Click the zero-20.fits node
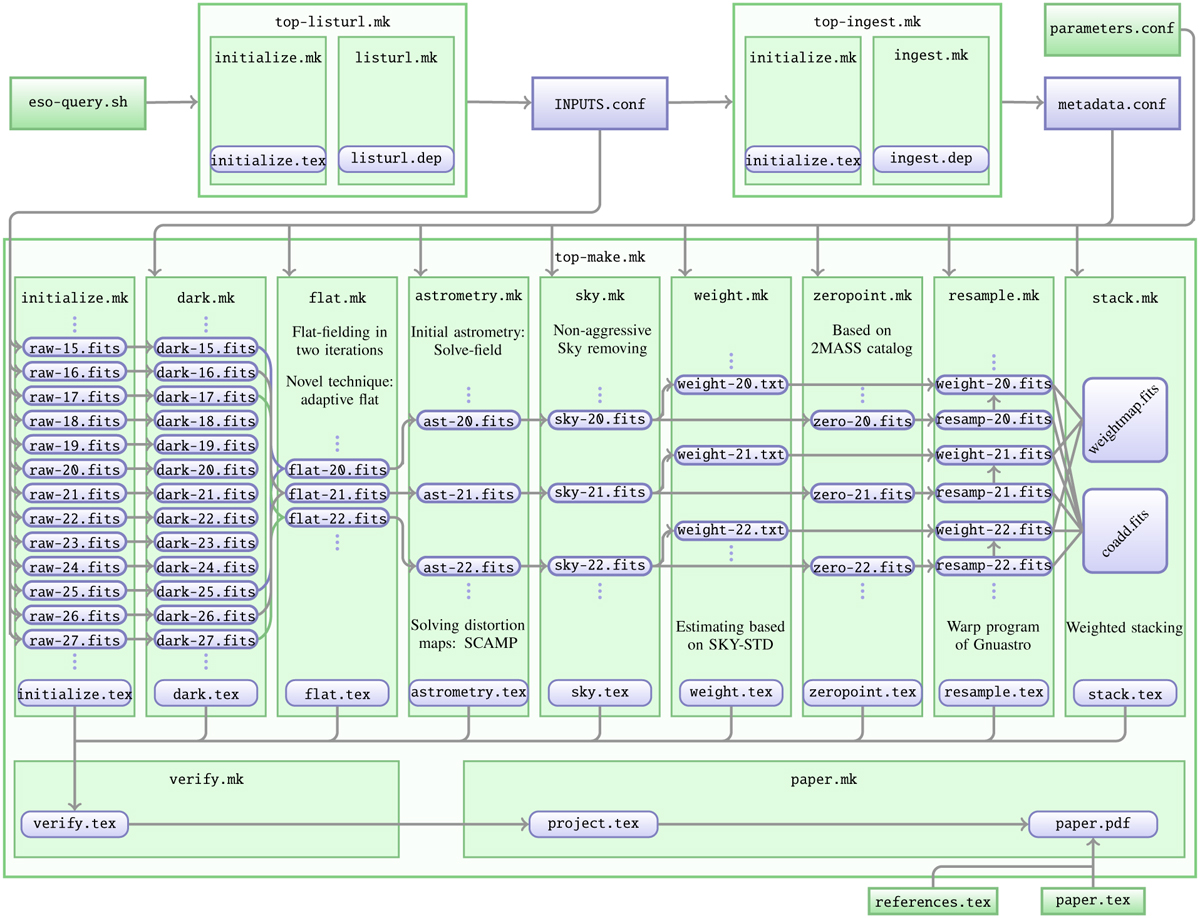The image size is (1200, 918). point(862,421)
